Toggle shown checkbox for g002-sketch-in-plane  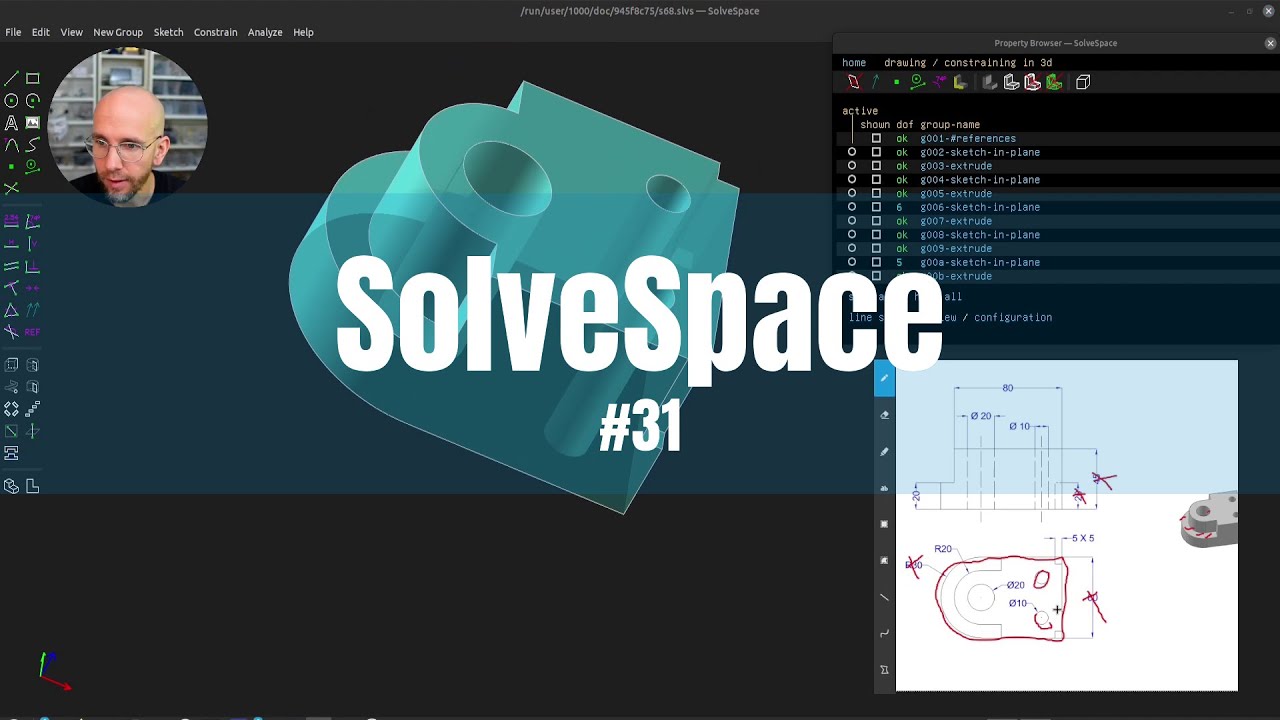876,152
